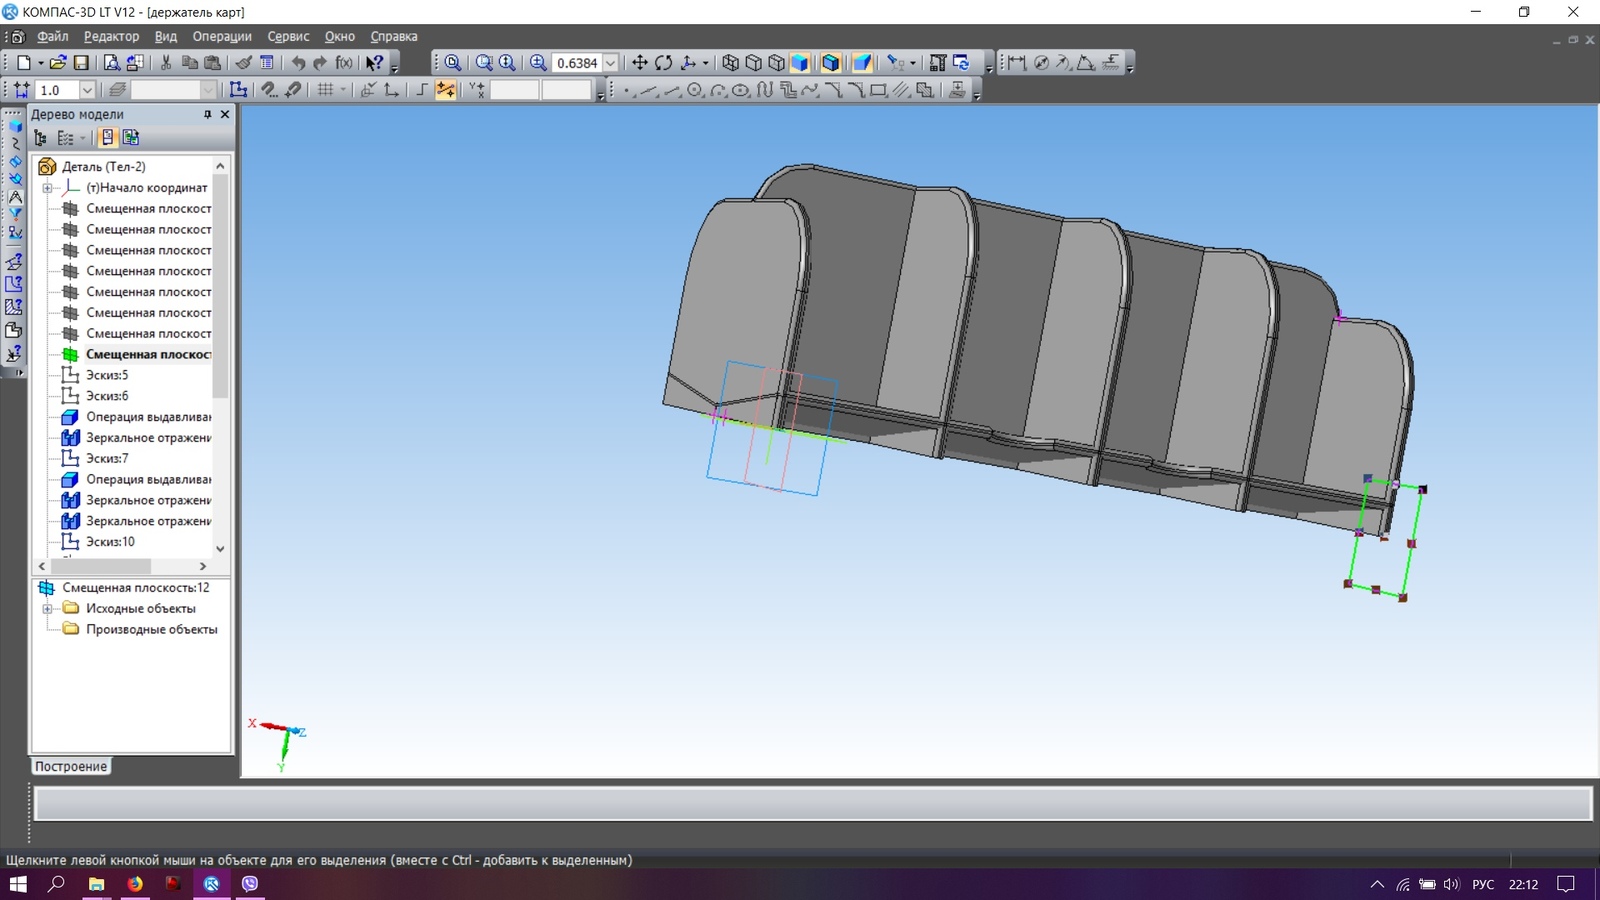This screenshot has height=900, width=1600.
Task: Select the angular dimension tool icon
Action: 1086,62
